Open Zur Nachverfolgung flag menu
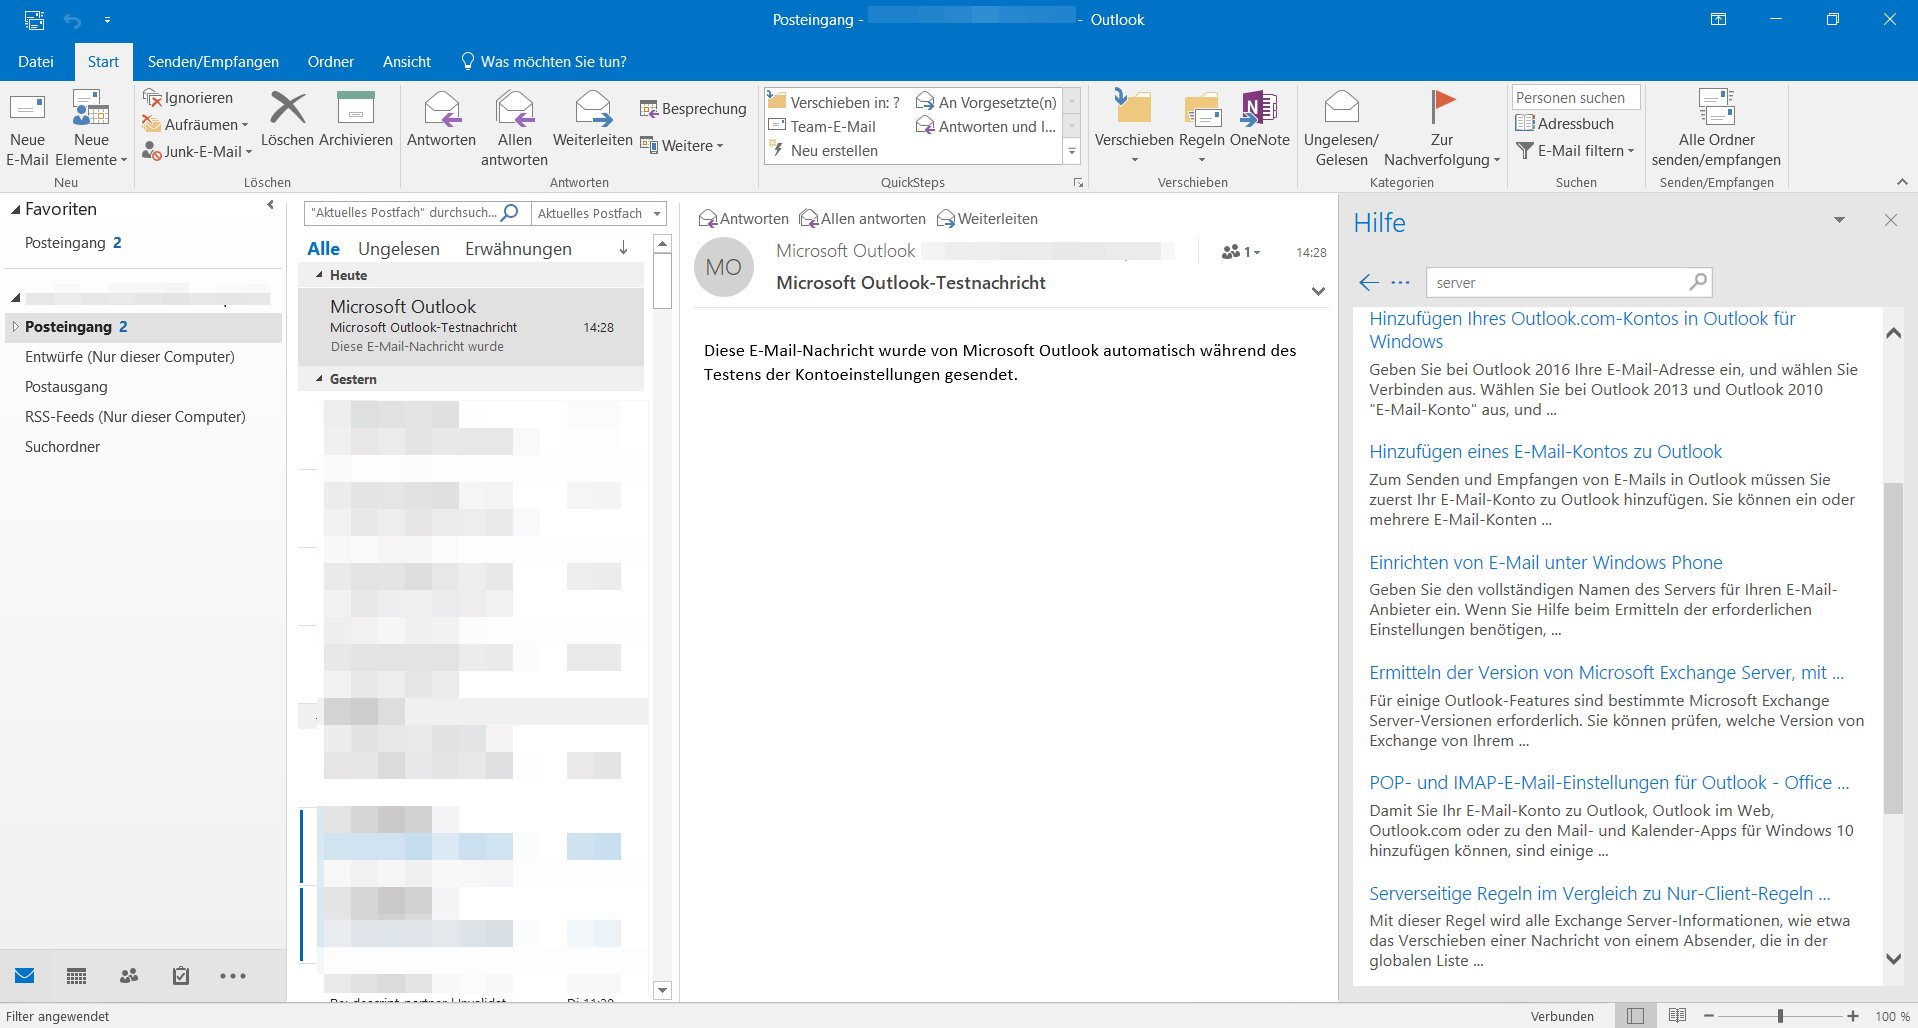 (1442, 128)
